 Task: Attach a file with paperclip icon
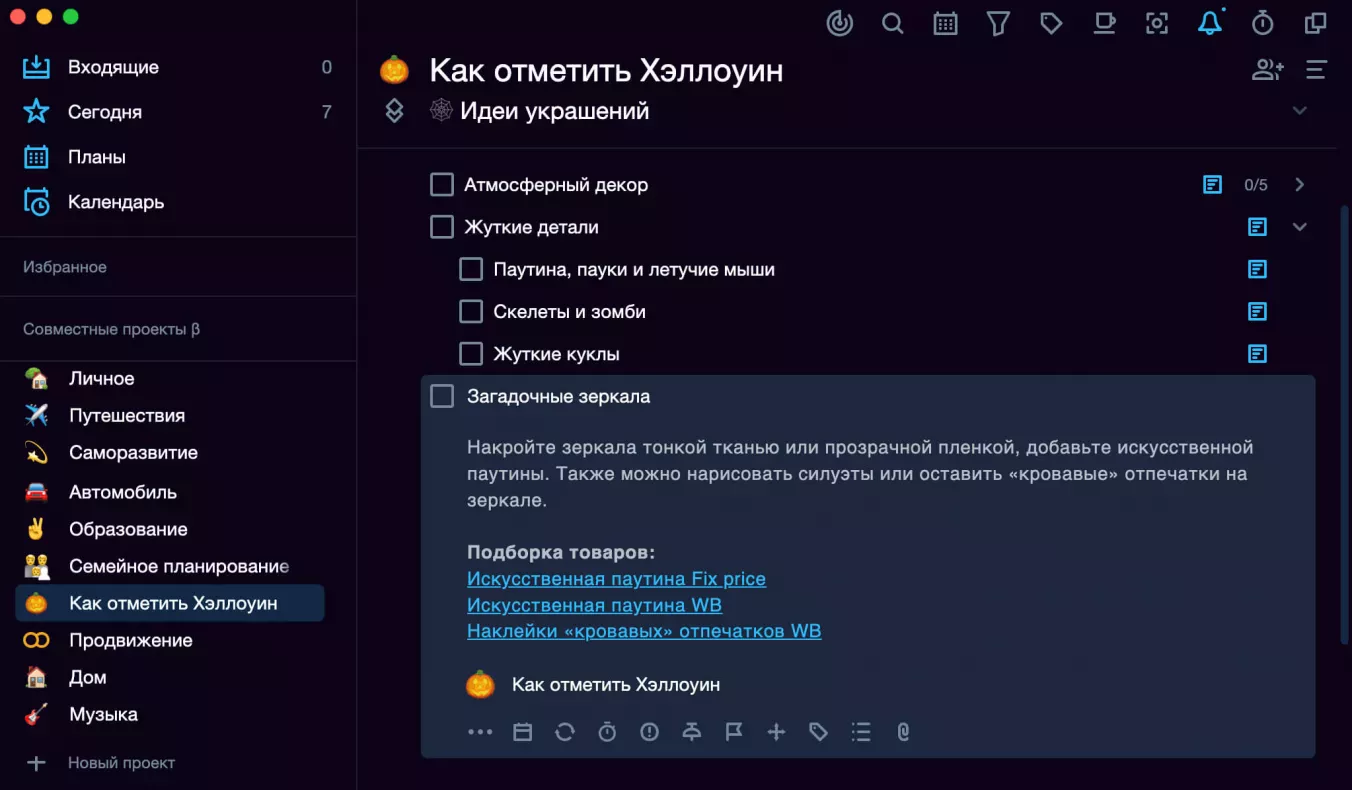pos(903,732)
